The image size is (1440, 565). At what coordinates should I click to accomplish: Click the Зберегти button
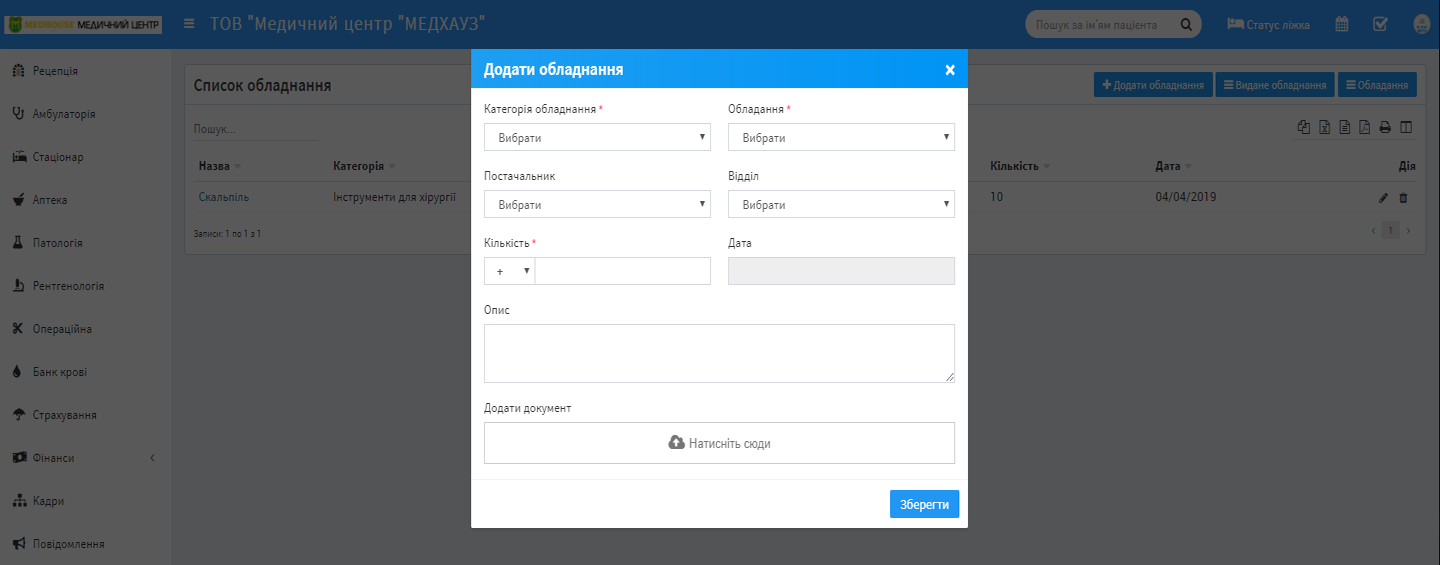pos(924,504)
